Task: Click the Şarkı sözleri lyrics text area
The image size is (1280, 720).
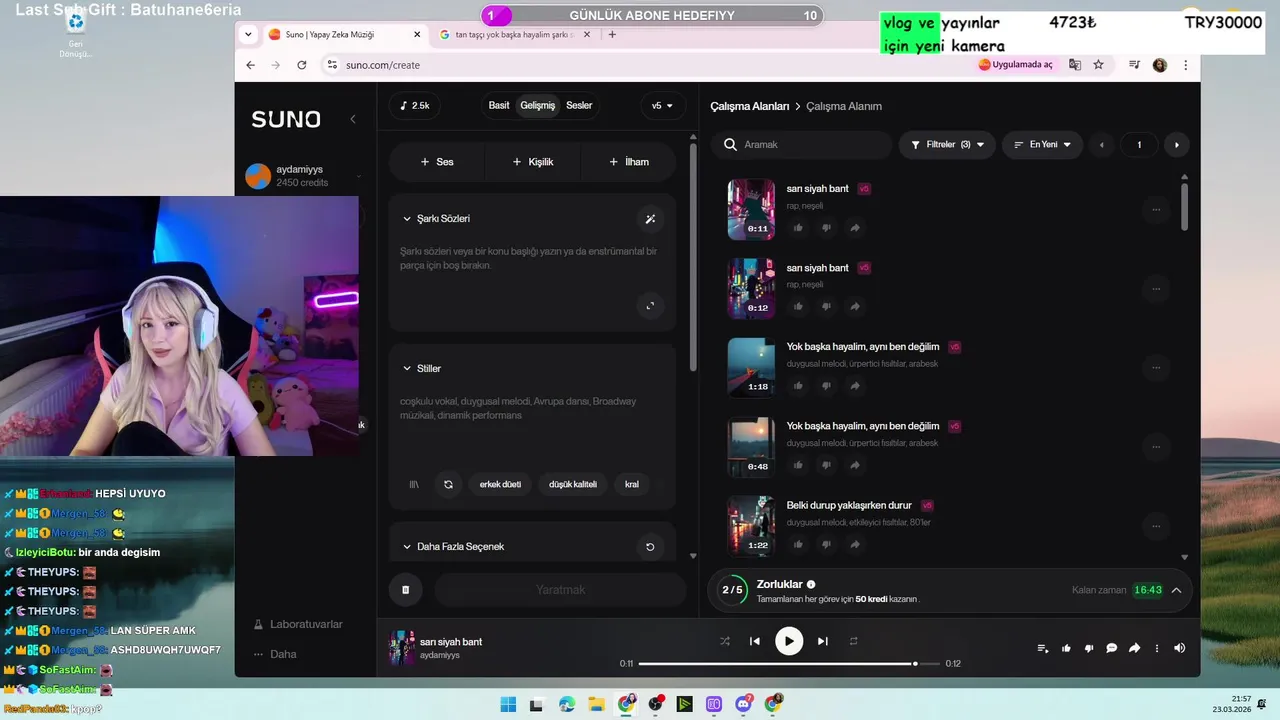Action: point(532,259)
